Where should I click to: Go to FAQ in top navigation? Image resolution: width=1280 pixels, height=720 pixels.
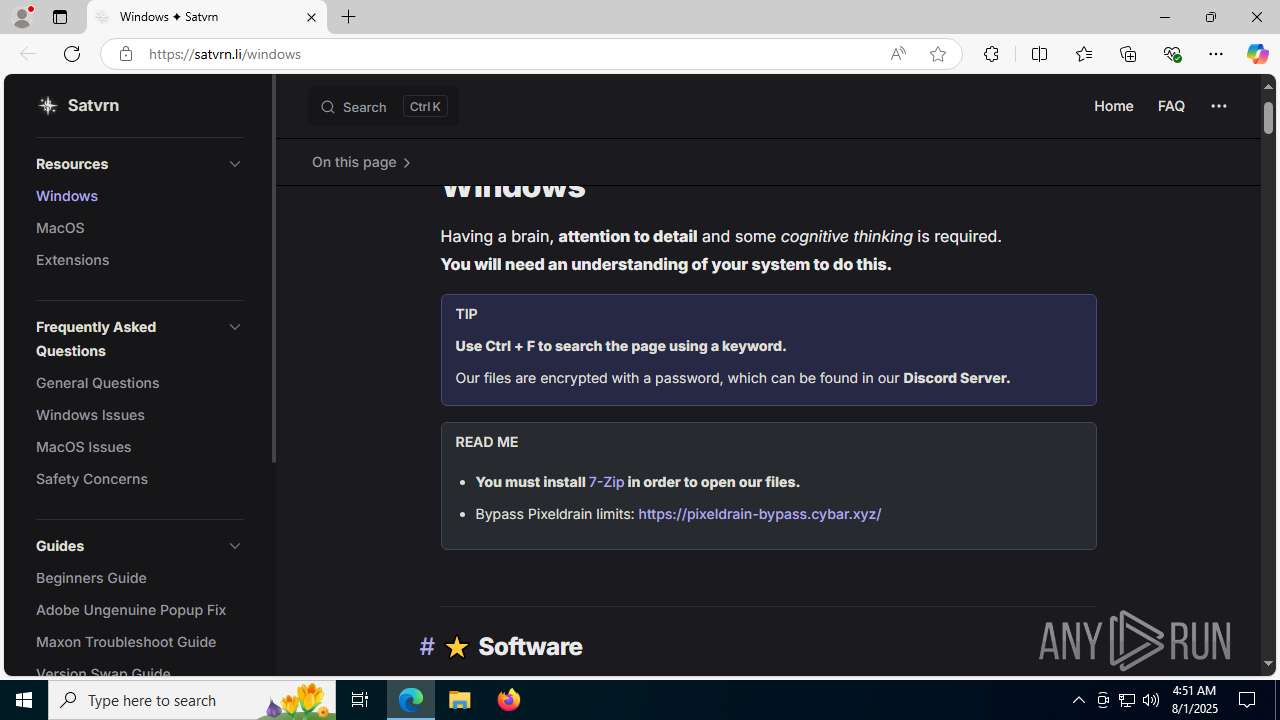pos(1171,106)
